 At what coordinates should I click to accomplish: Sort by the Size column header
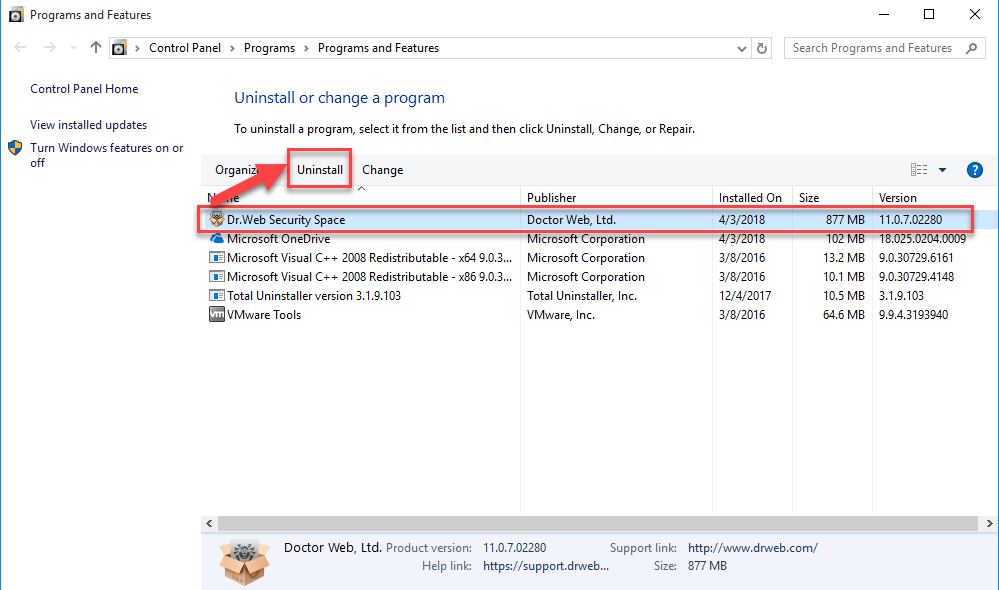809,198
